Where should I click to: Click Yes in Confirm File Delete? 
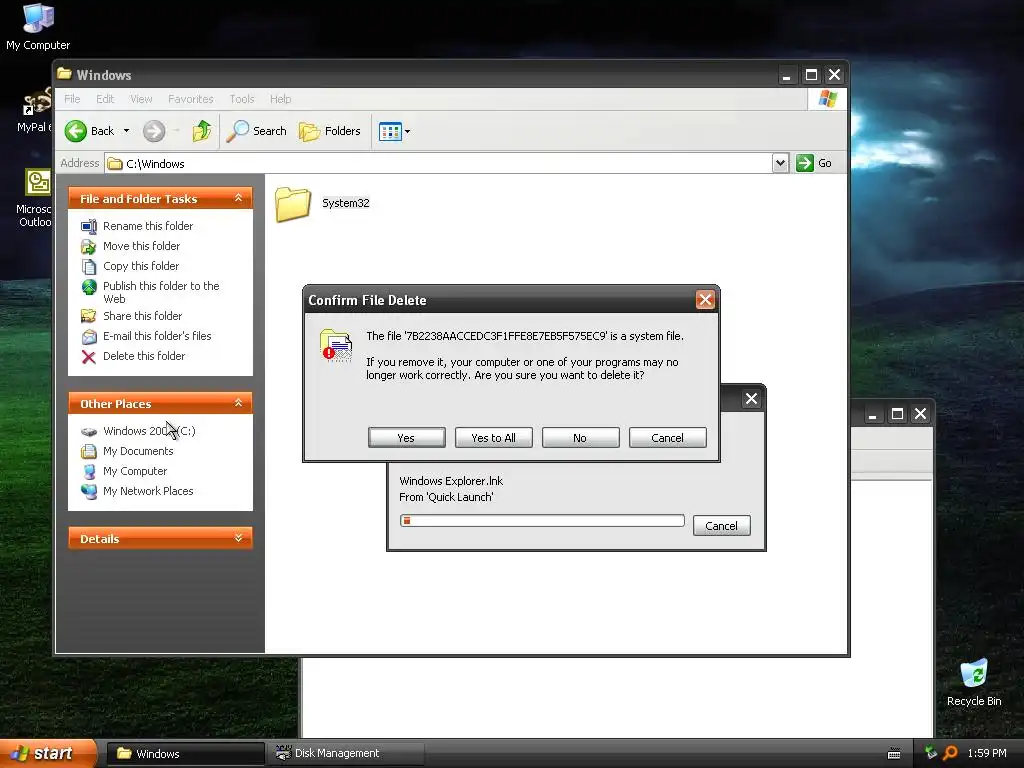(x=406, y=438)
